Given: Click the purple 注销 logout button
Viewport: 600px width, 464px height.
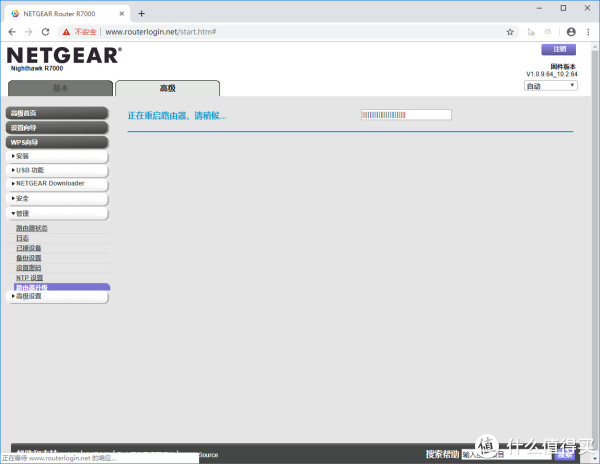Looking at the screenshot, I should pyautogui.click(x=559, y=49).
